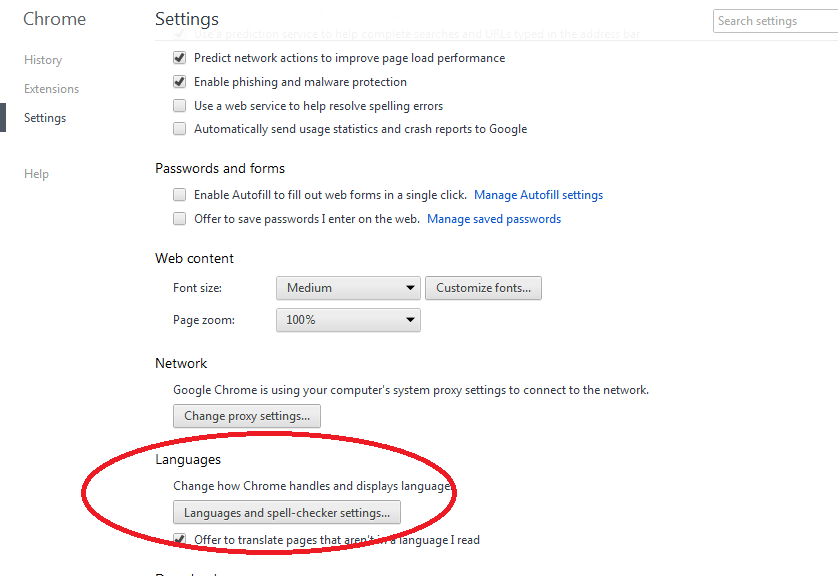This screenshot has height=576, width=838.
Task: Uncheck Predict network actions checkbox
Action: tap(180, 58)
